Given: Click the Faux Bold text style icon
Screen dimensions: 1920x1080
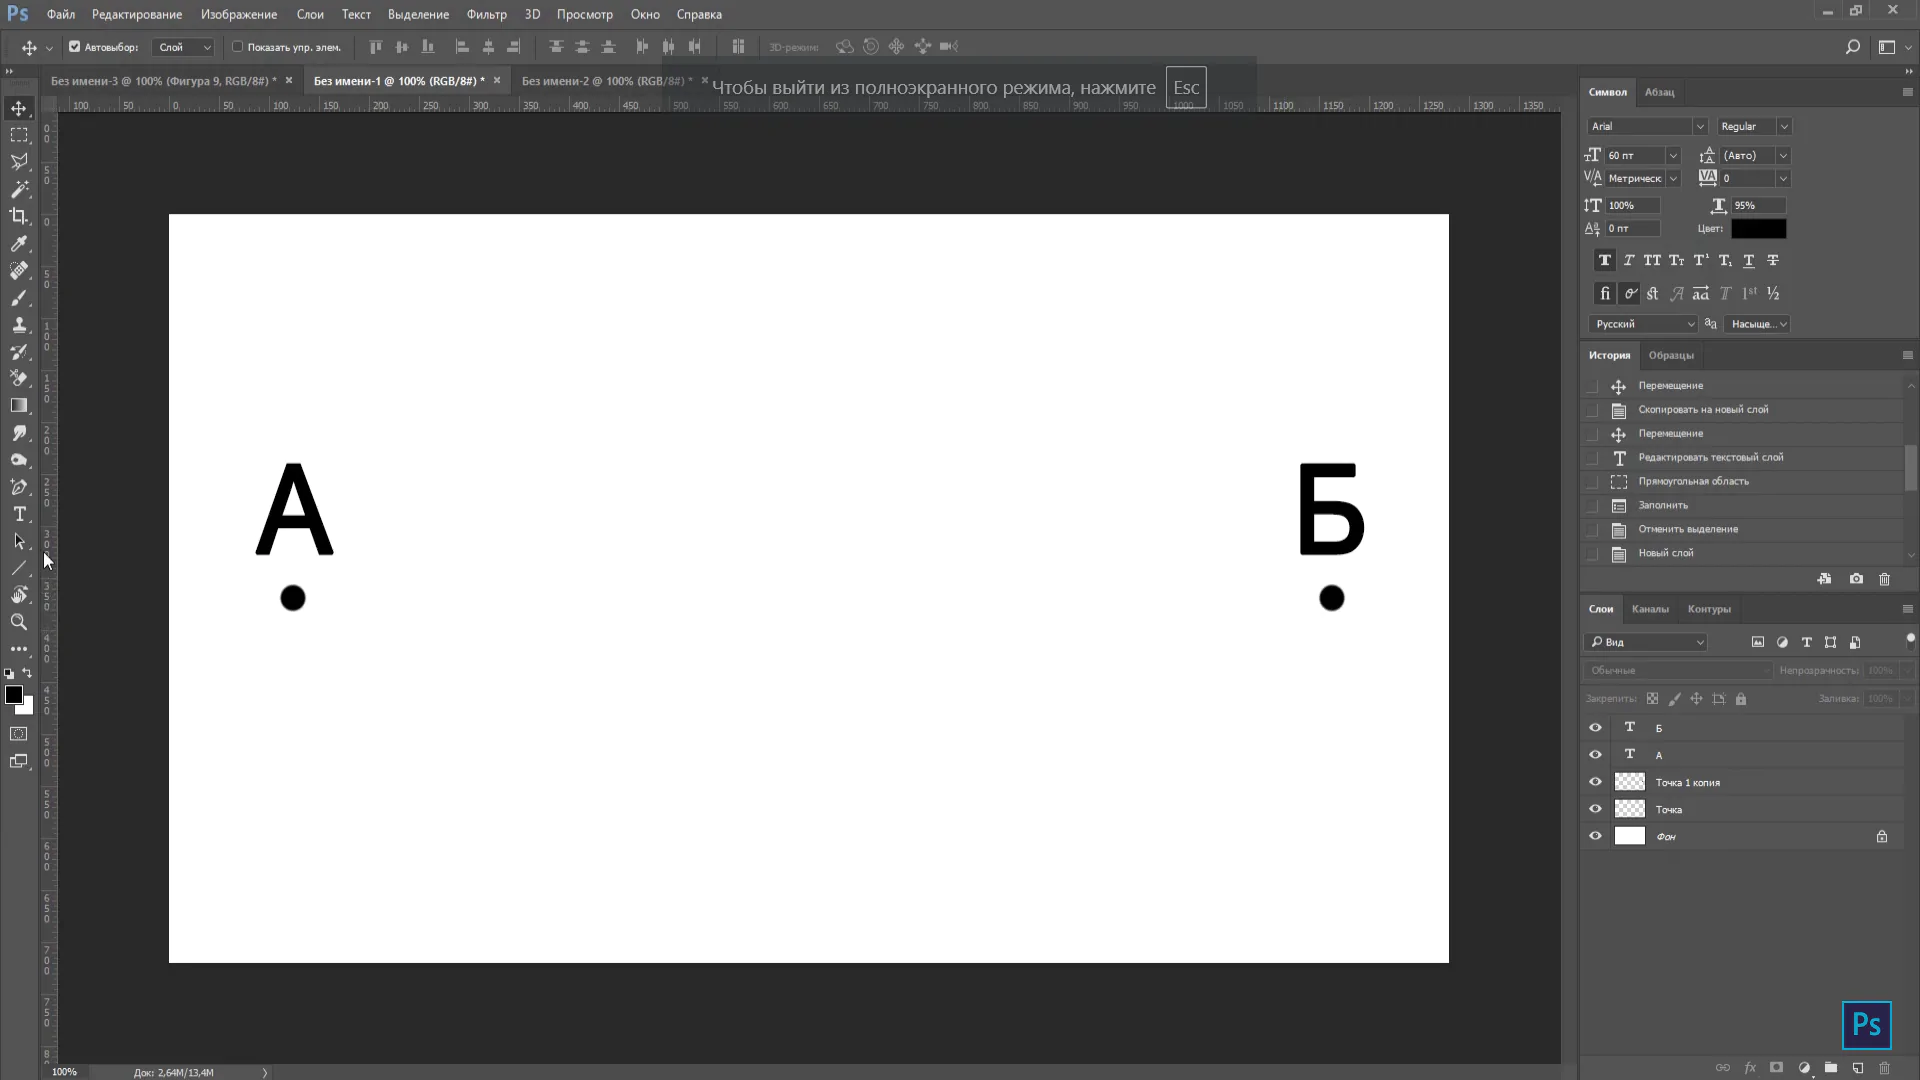Looking at the screenshot, I should coord(1605,260).
